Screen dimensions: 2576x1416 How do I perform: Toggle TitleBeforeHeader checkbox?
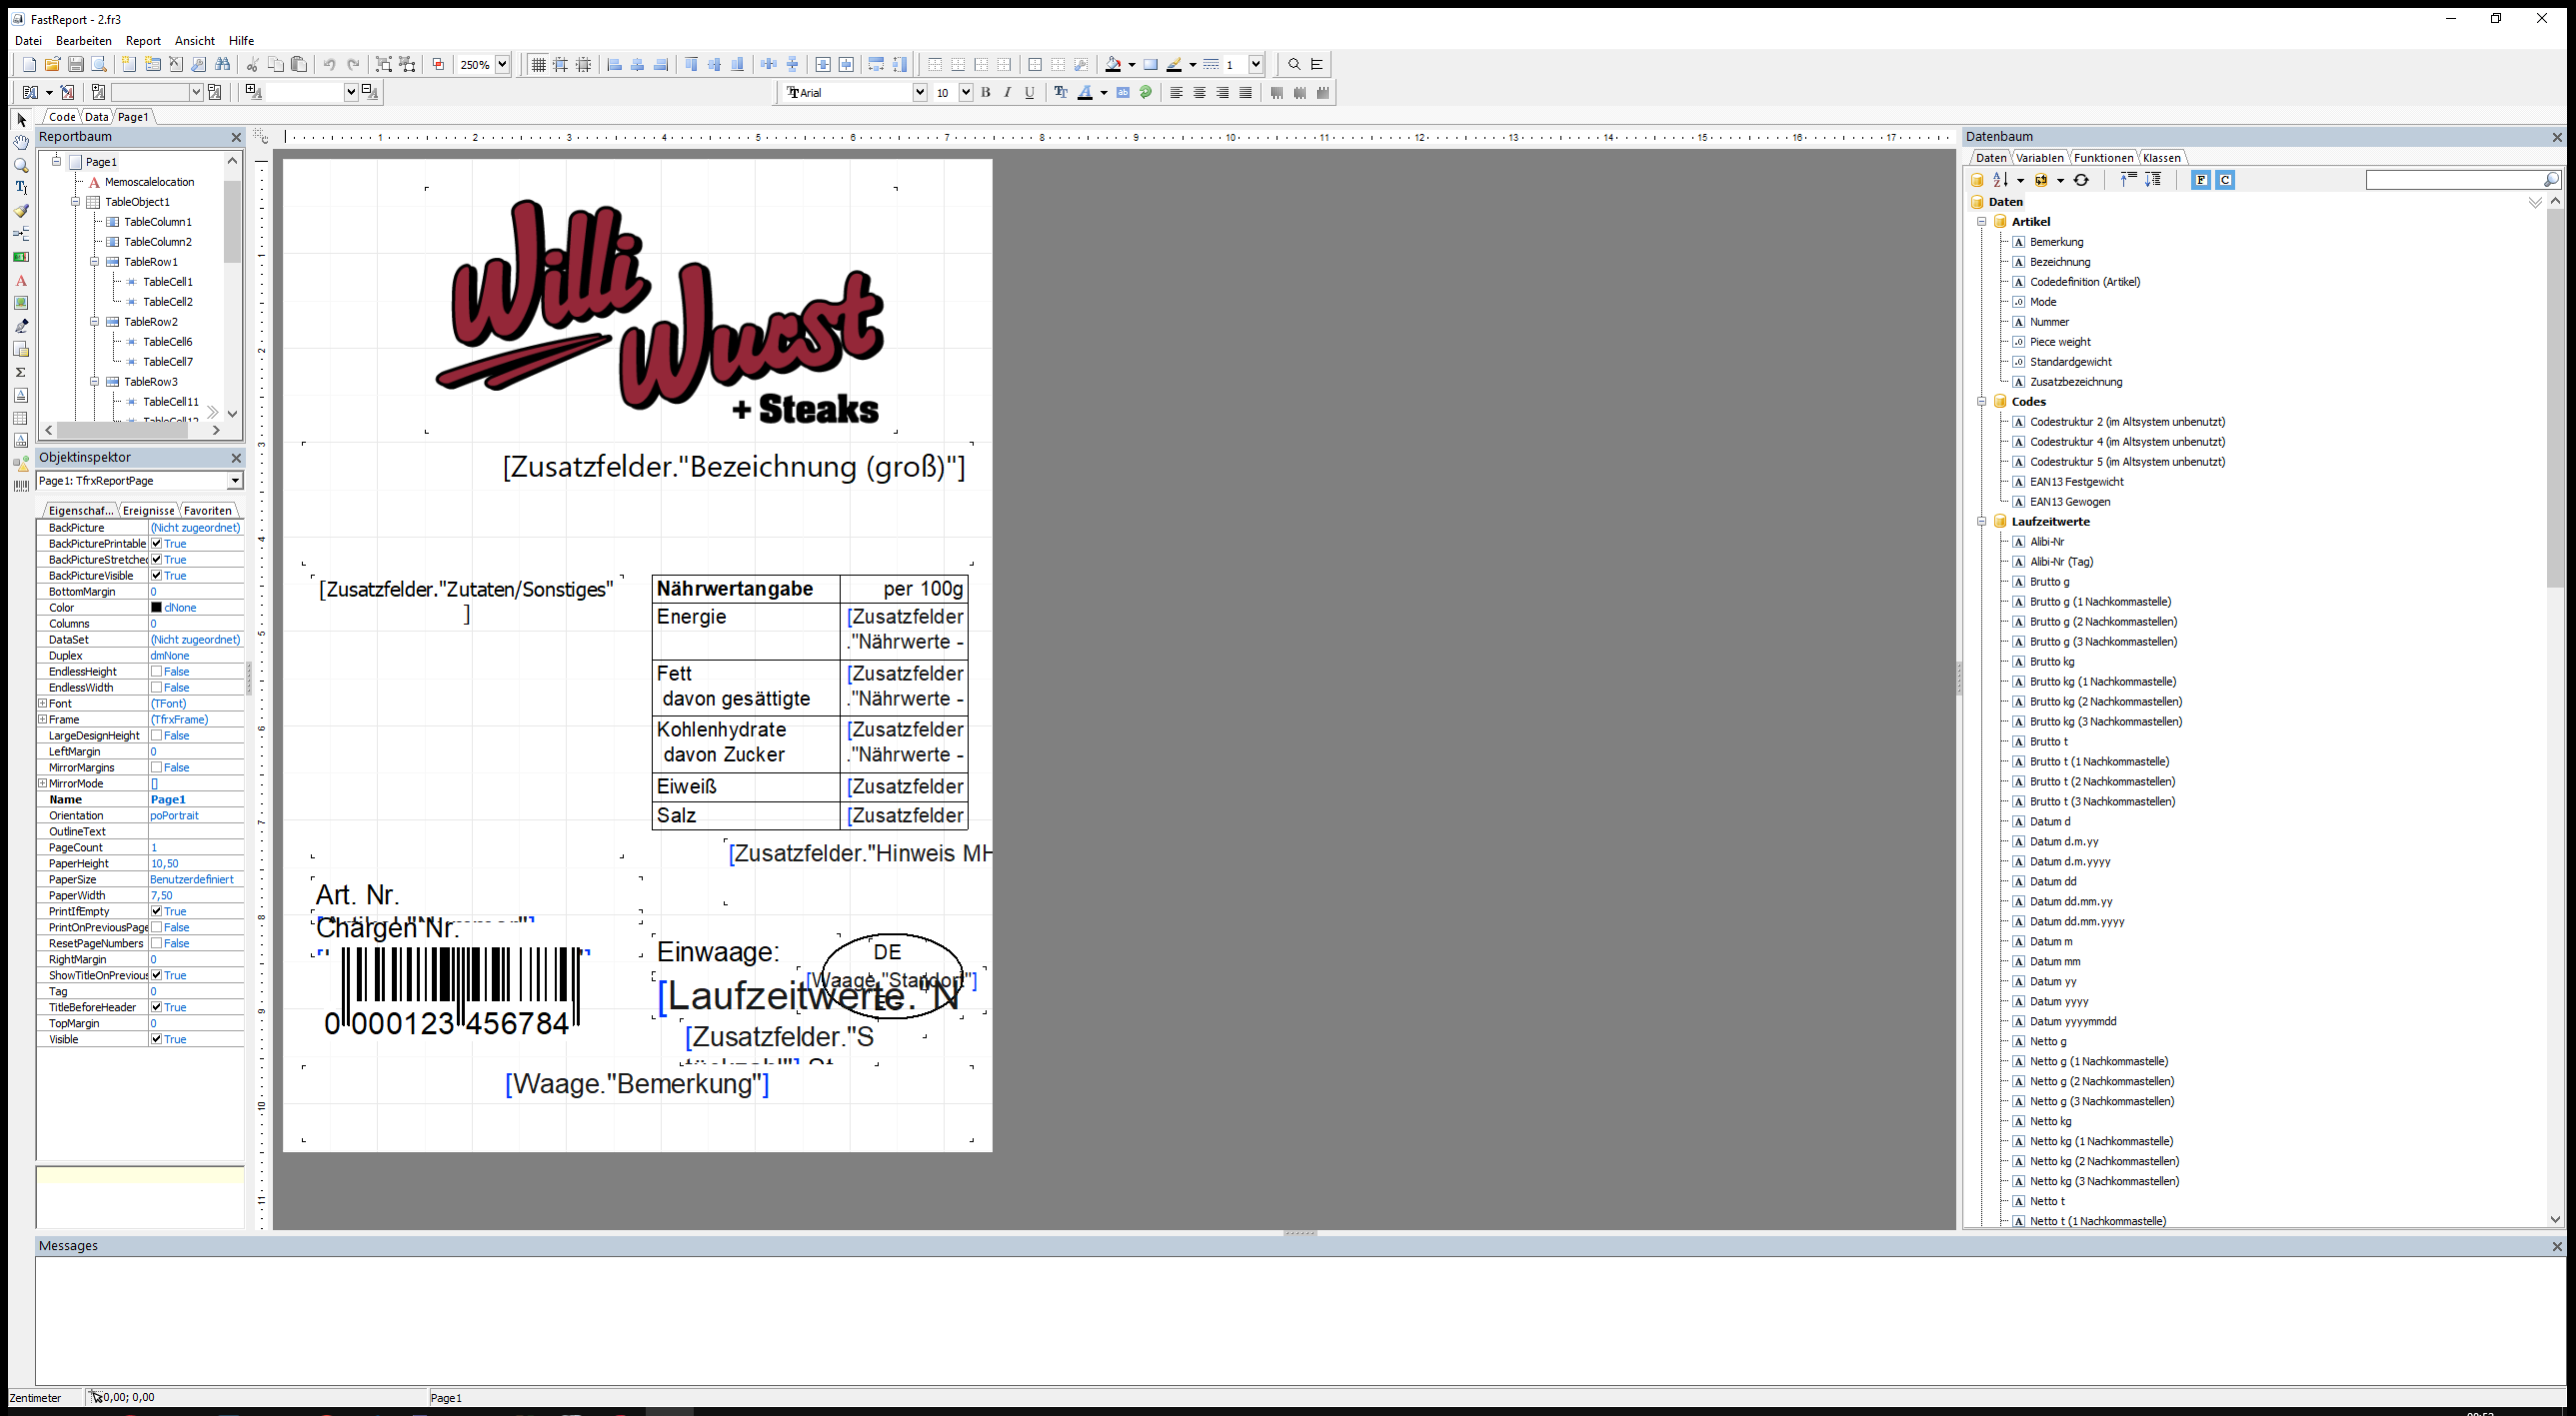(x=156, y=1007)
